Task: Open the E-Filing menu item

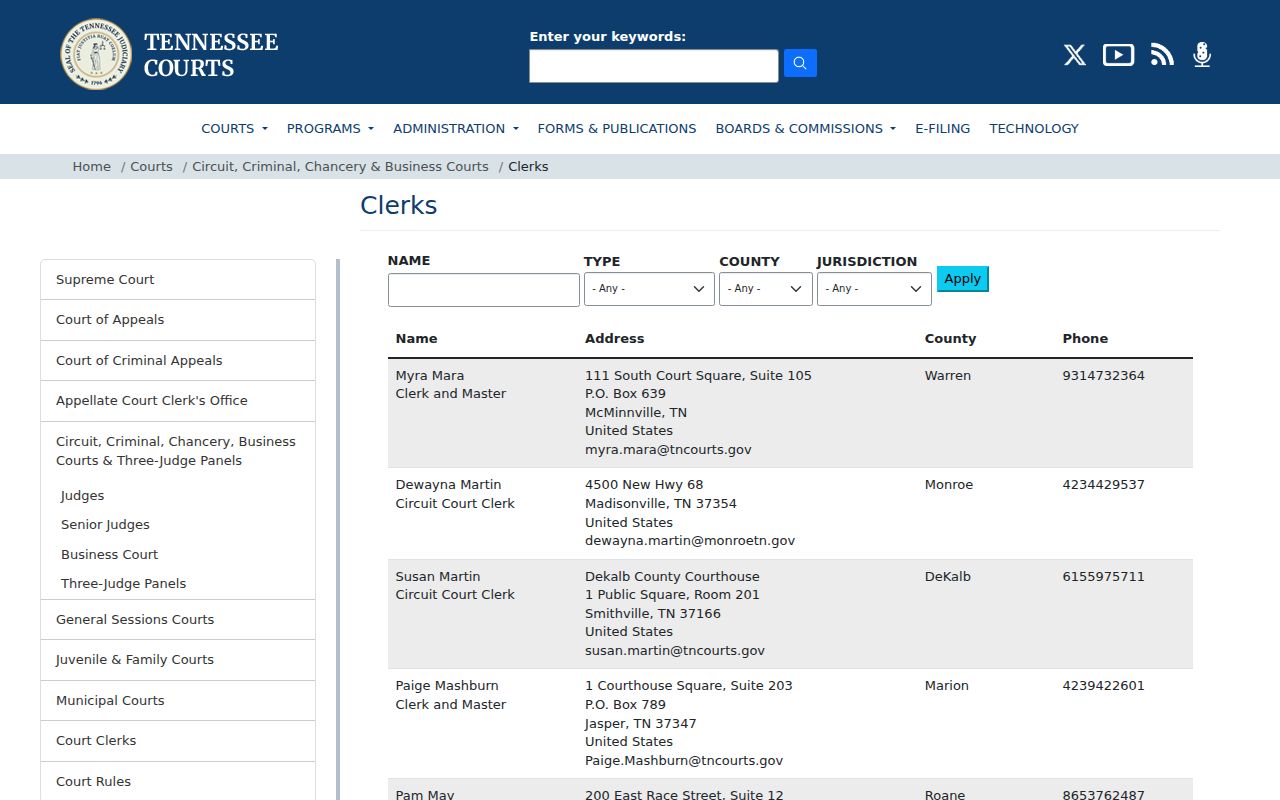Action: tap(943, 128)
